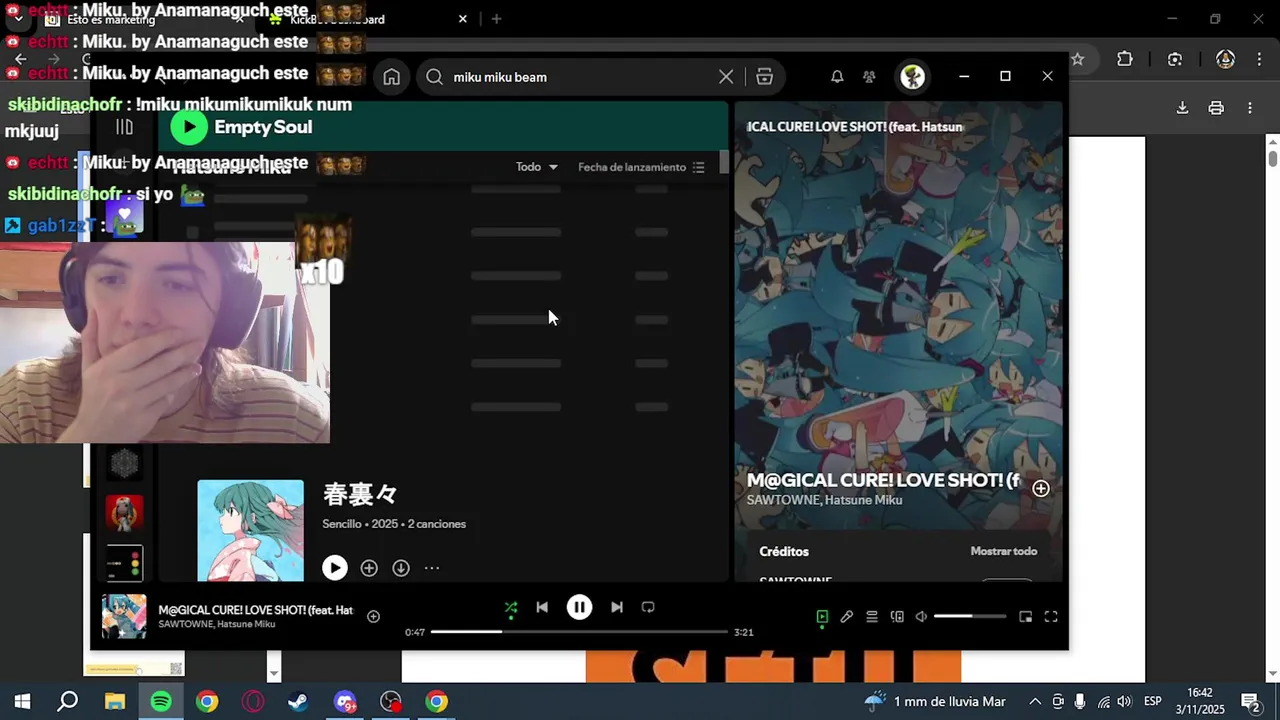The height and width of the screenshot is (720, 1280).
Task: Adjust the Spotify volume slider
Action: pos(968,617)
